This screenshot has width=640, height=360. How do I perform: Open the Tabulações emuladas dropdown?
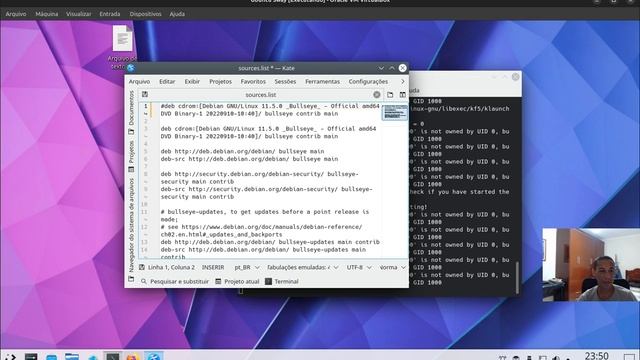302,267
